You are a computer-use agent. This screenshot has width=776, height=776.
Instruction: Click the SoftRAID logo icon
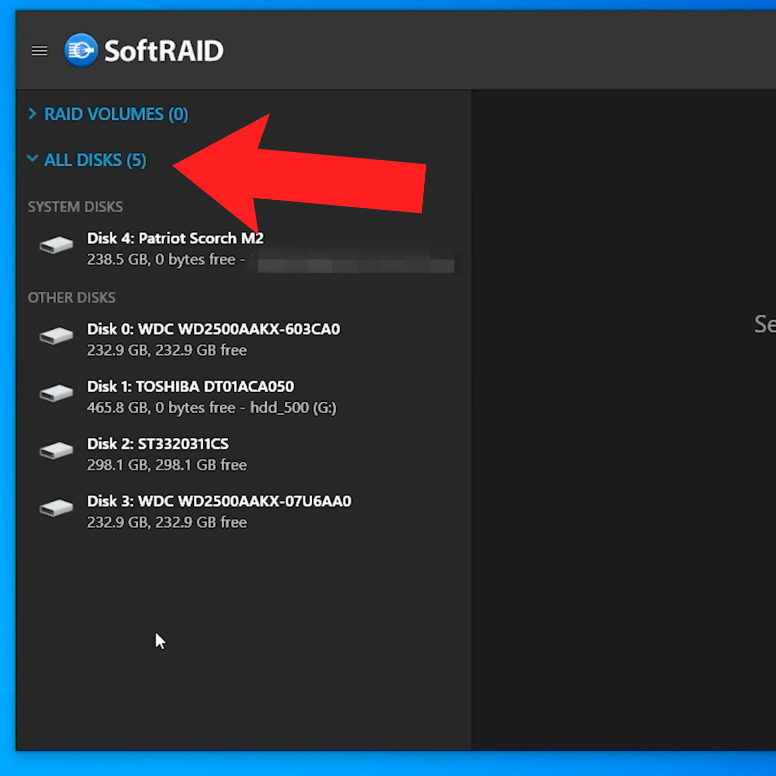click(81, 50)
